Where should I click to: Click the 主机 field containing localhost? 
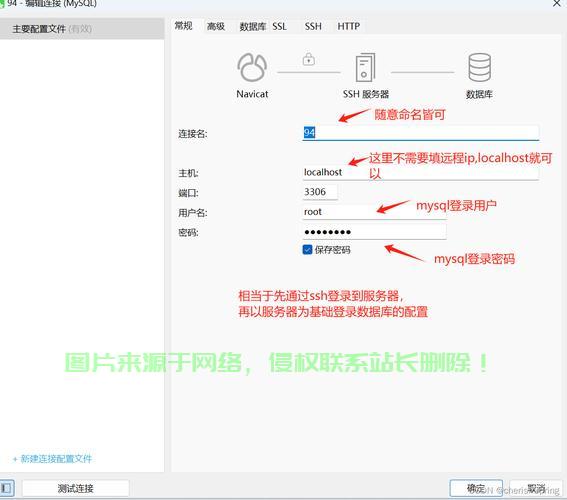(x=421, y=172)
